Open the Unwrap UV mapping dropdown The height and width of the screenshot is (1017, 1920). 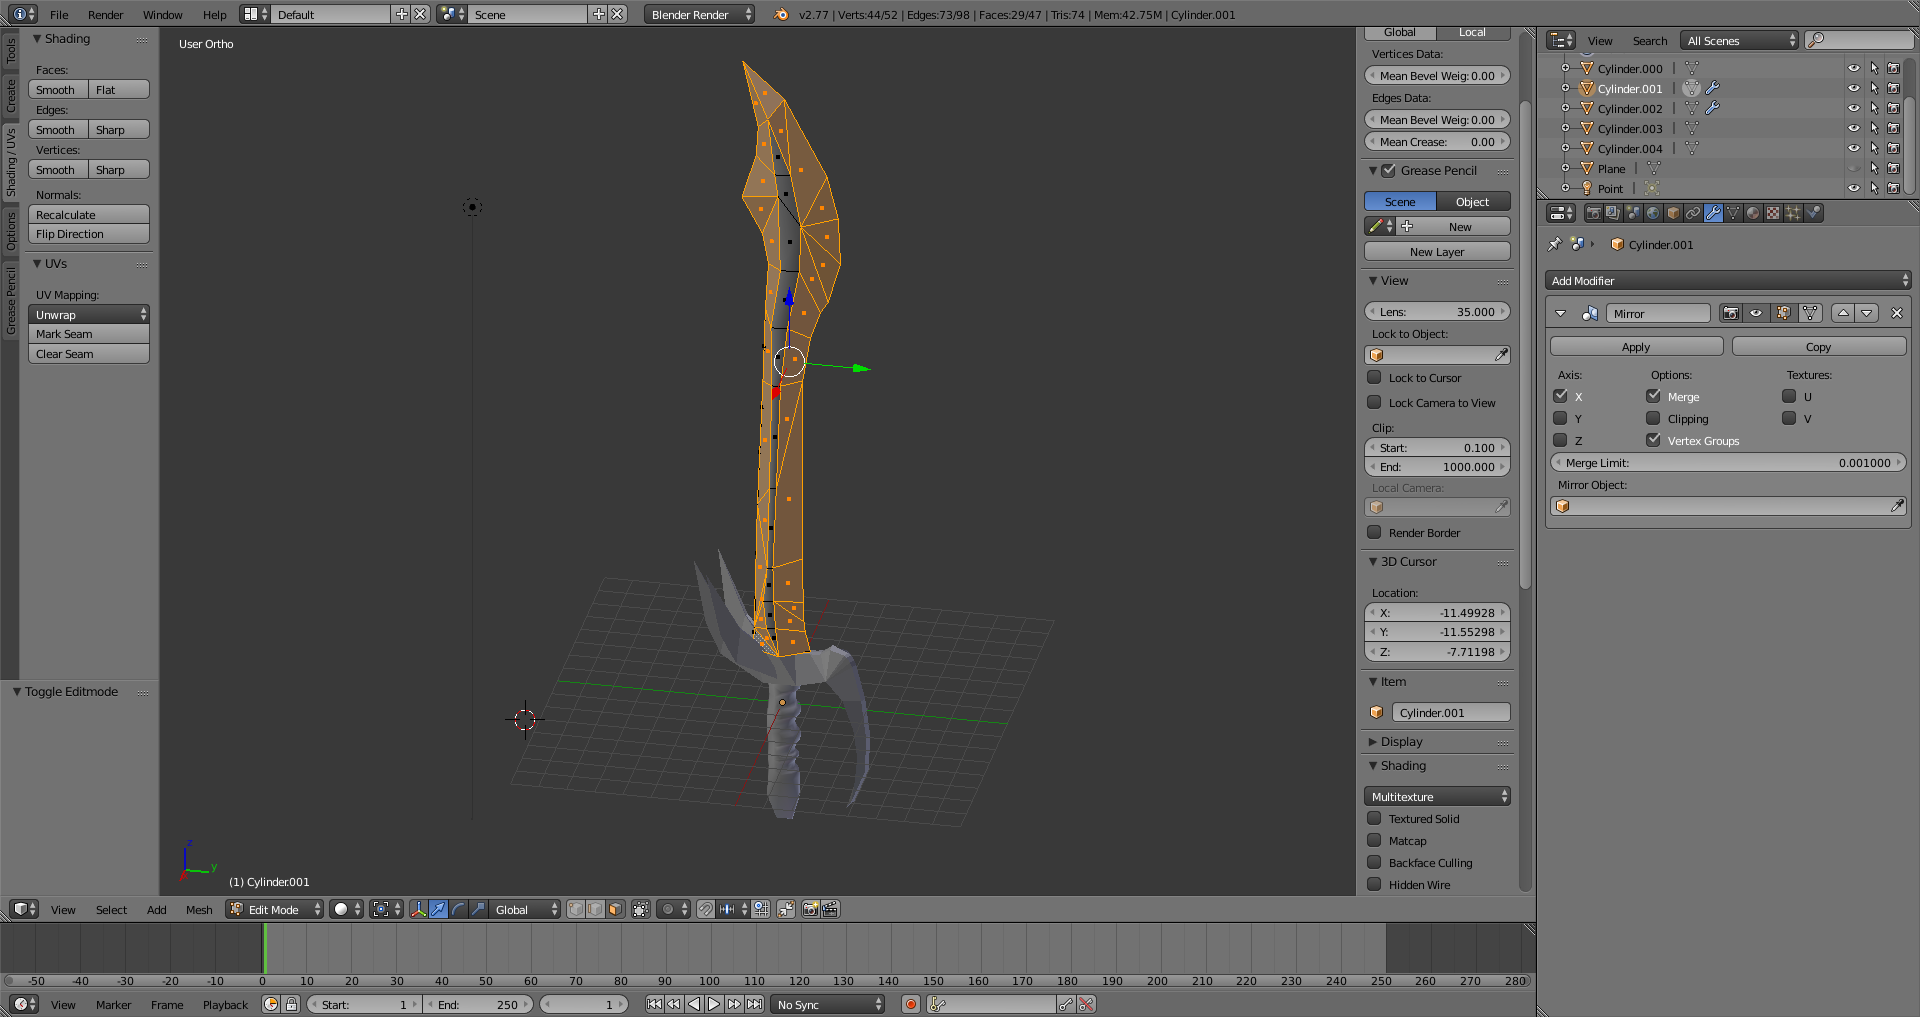(89, 314)
